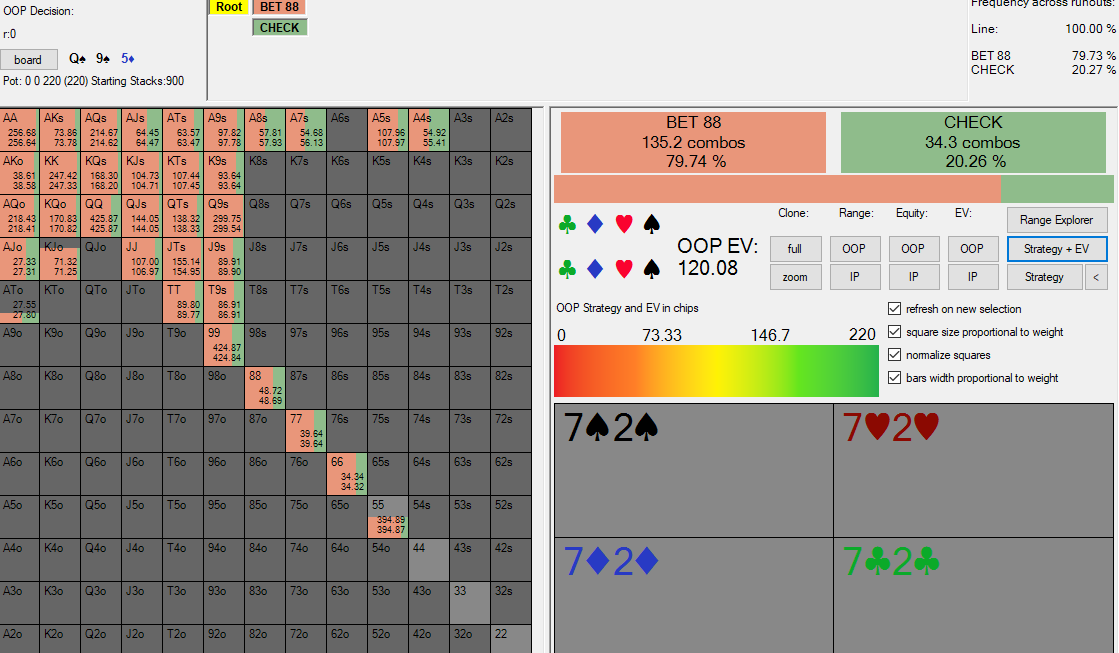Click the lower-row diamond suit icon
The width and height of the screenshot is (1119, 653).
click(x=595, y=269)
